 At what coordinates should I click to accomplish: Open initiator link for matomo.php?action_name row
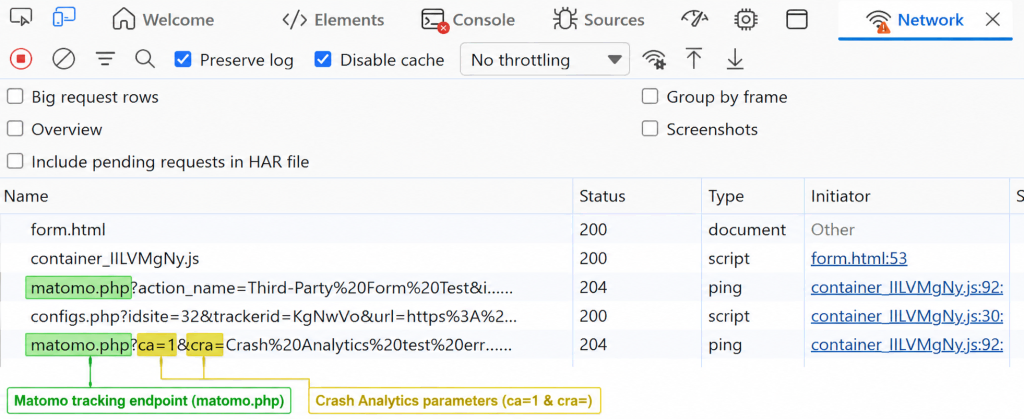(x=907, y=288)
